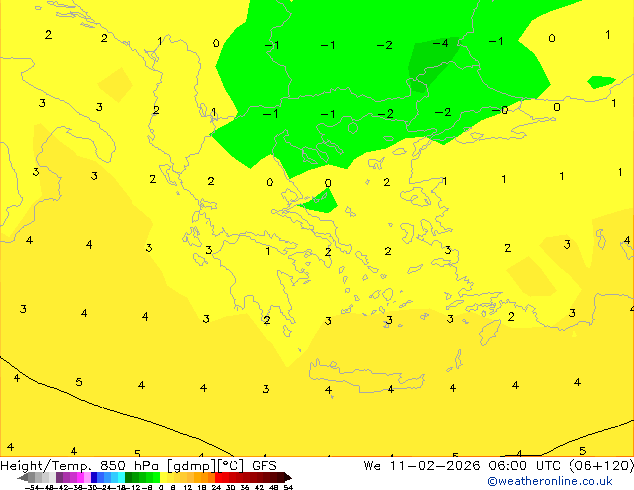
Task: Click the "-4" temperature value on map
Action: (440, 43)
